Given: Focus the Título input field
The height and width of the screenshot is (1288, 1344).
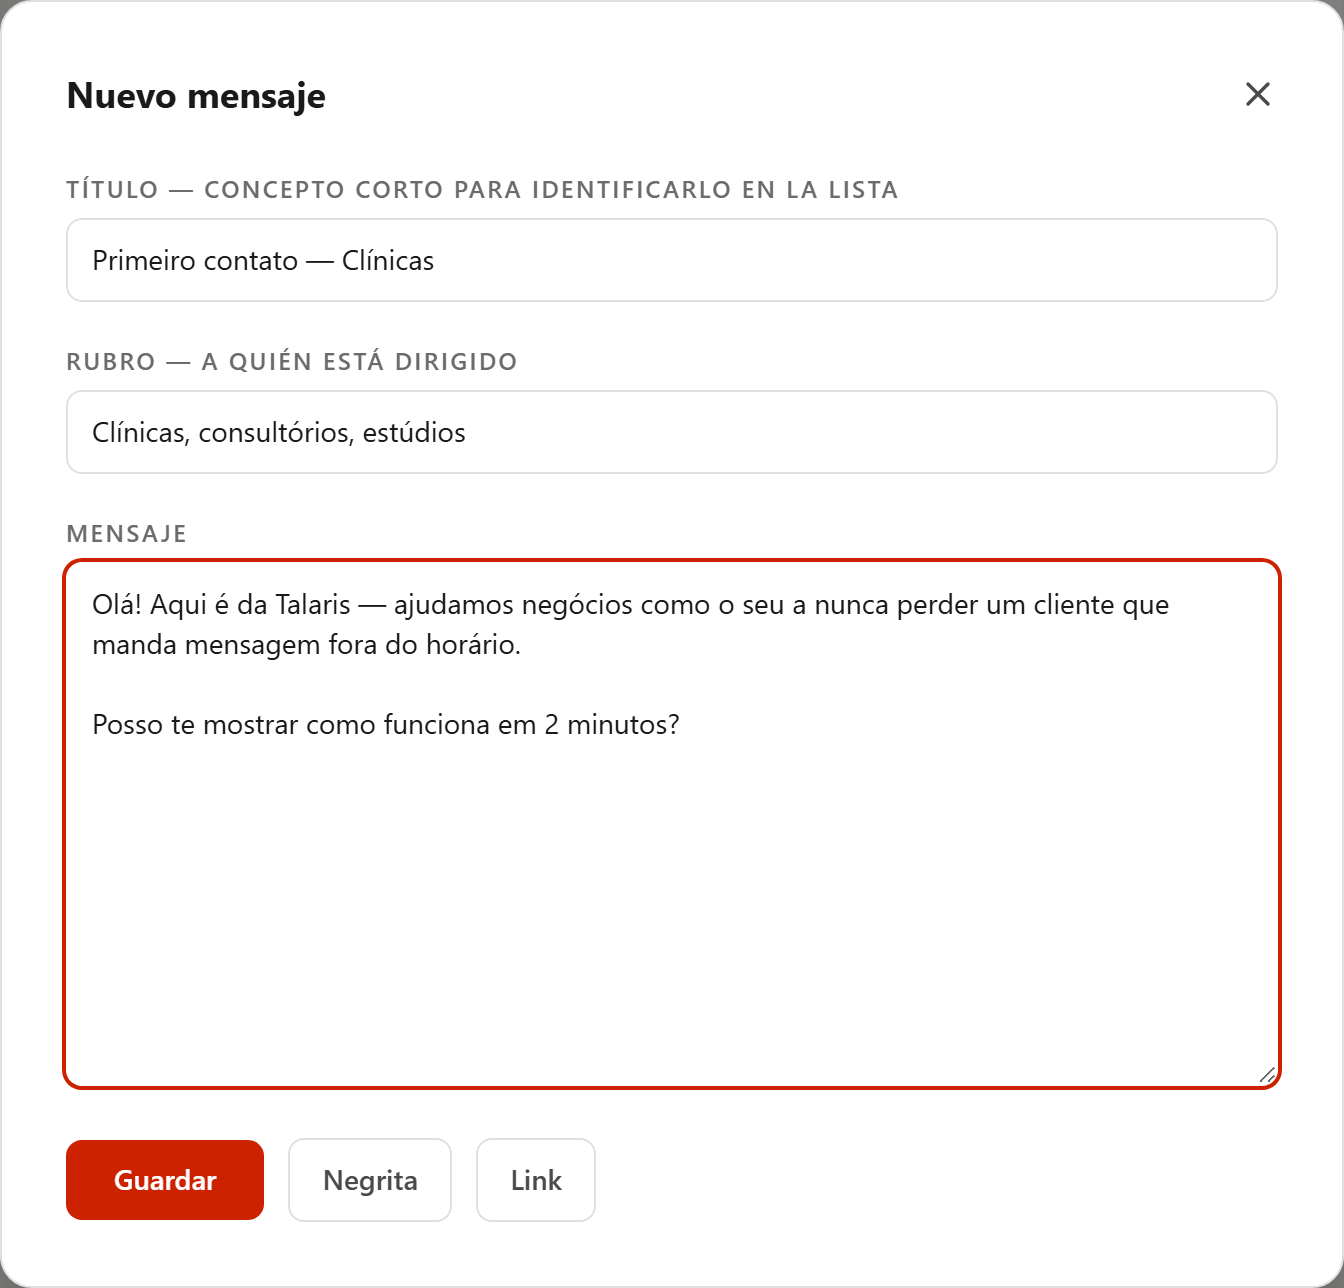Looking at the screenshot, I should point(672,260).
